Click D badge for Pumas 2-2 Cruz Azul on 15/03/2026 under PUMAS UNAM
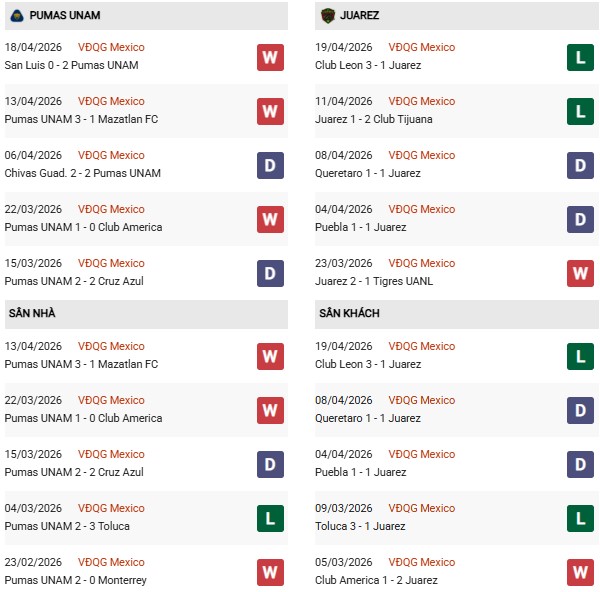600x592 pixels. (270, 273)
